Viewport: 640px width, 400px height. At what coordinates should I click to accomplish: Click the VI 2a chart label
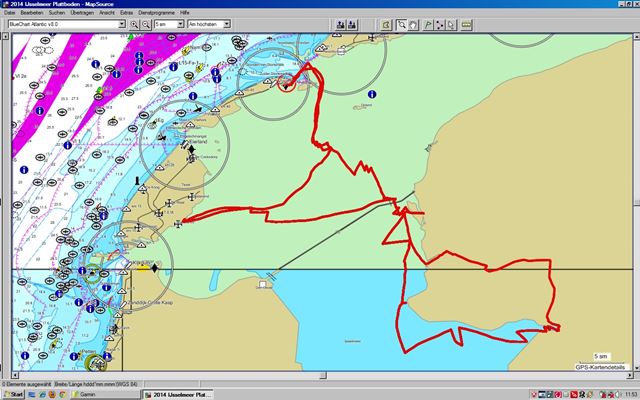click(20, 76)
